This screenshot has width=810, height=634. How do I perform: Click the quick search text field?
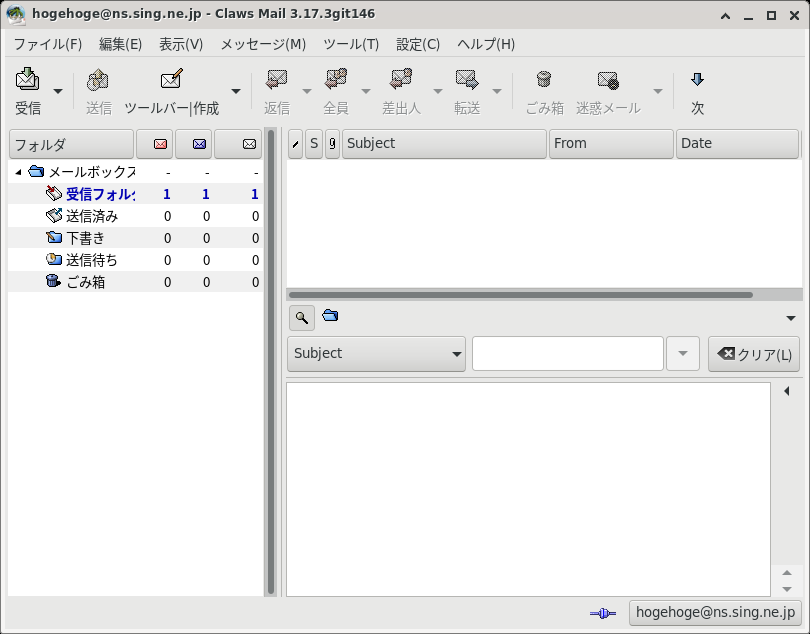coord(567,353)
